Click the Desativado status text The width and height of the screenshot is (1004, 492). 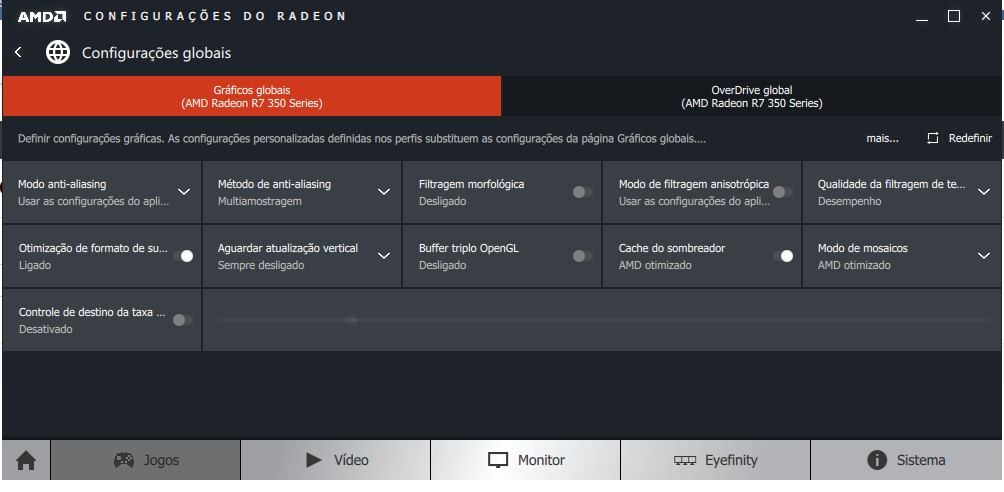(45, 329)
